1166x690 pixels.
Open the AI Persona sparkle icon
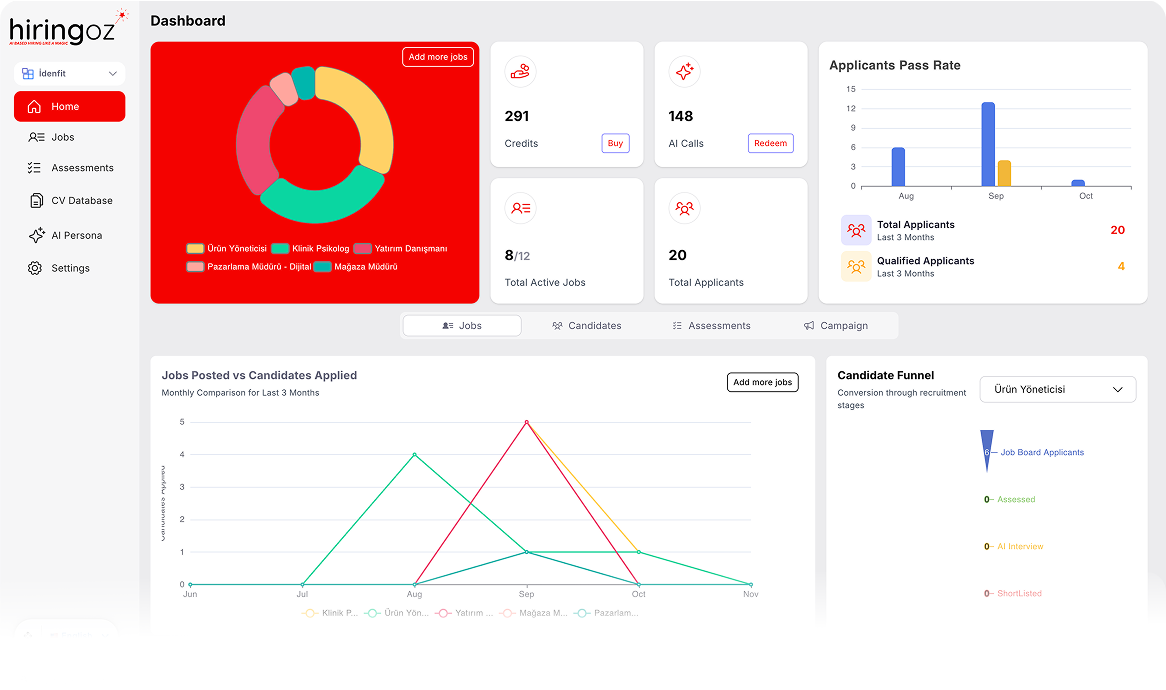36,236
